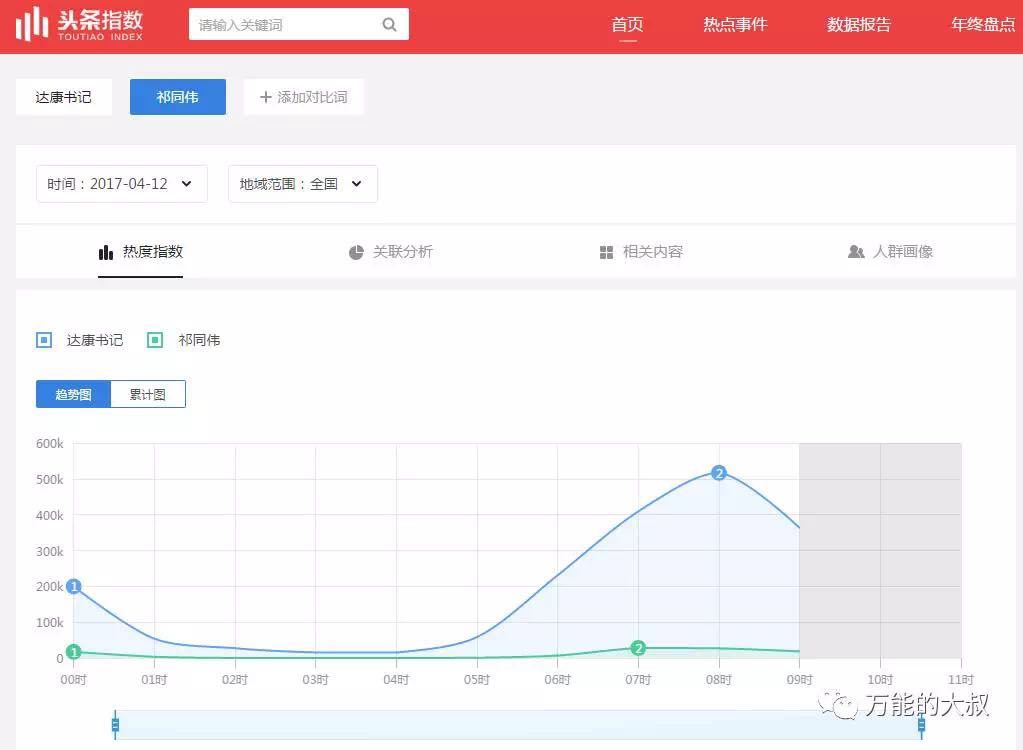Click the grid icon beside 相关内容
Viewport: 1023px width, 750px height.
pos(606,252)
